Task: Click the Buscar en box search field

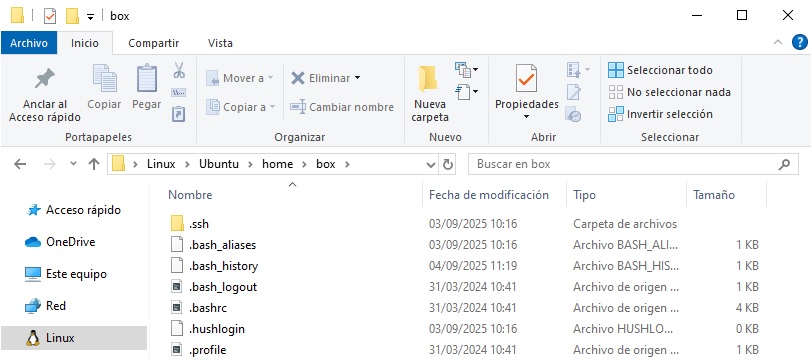Action: pyautogui.click(x=624, y=165)
